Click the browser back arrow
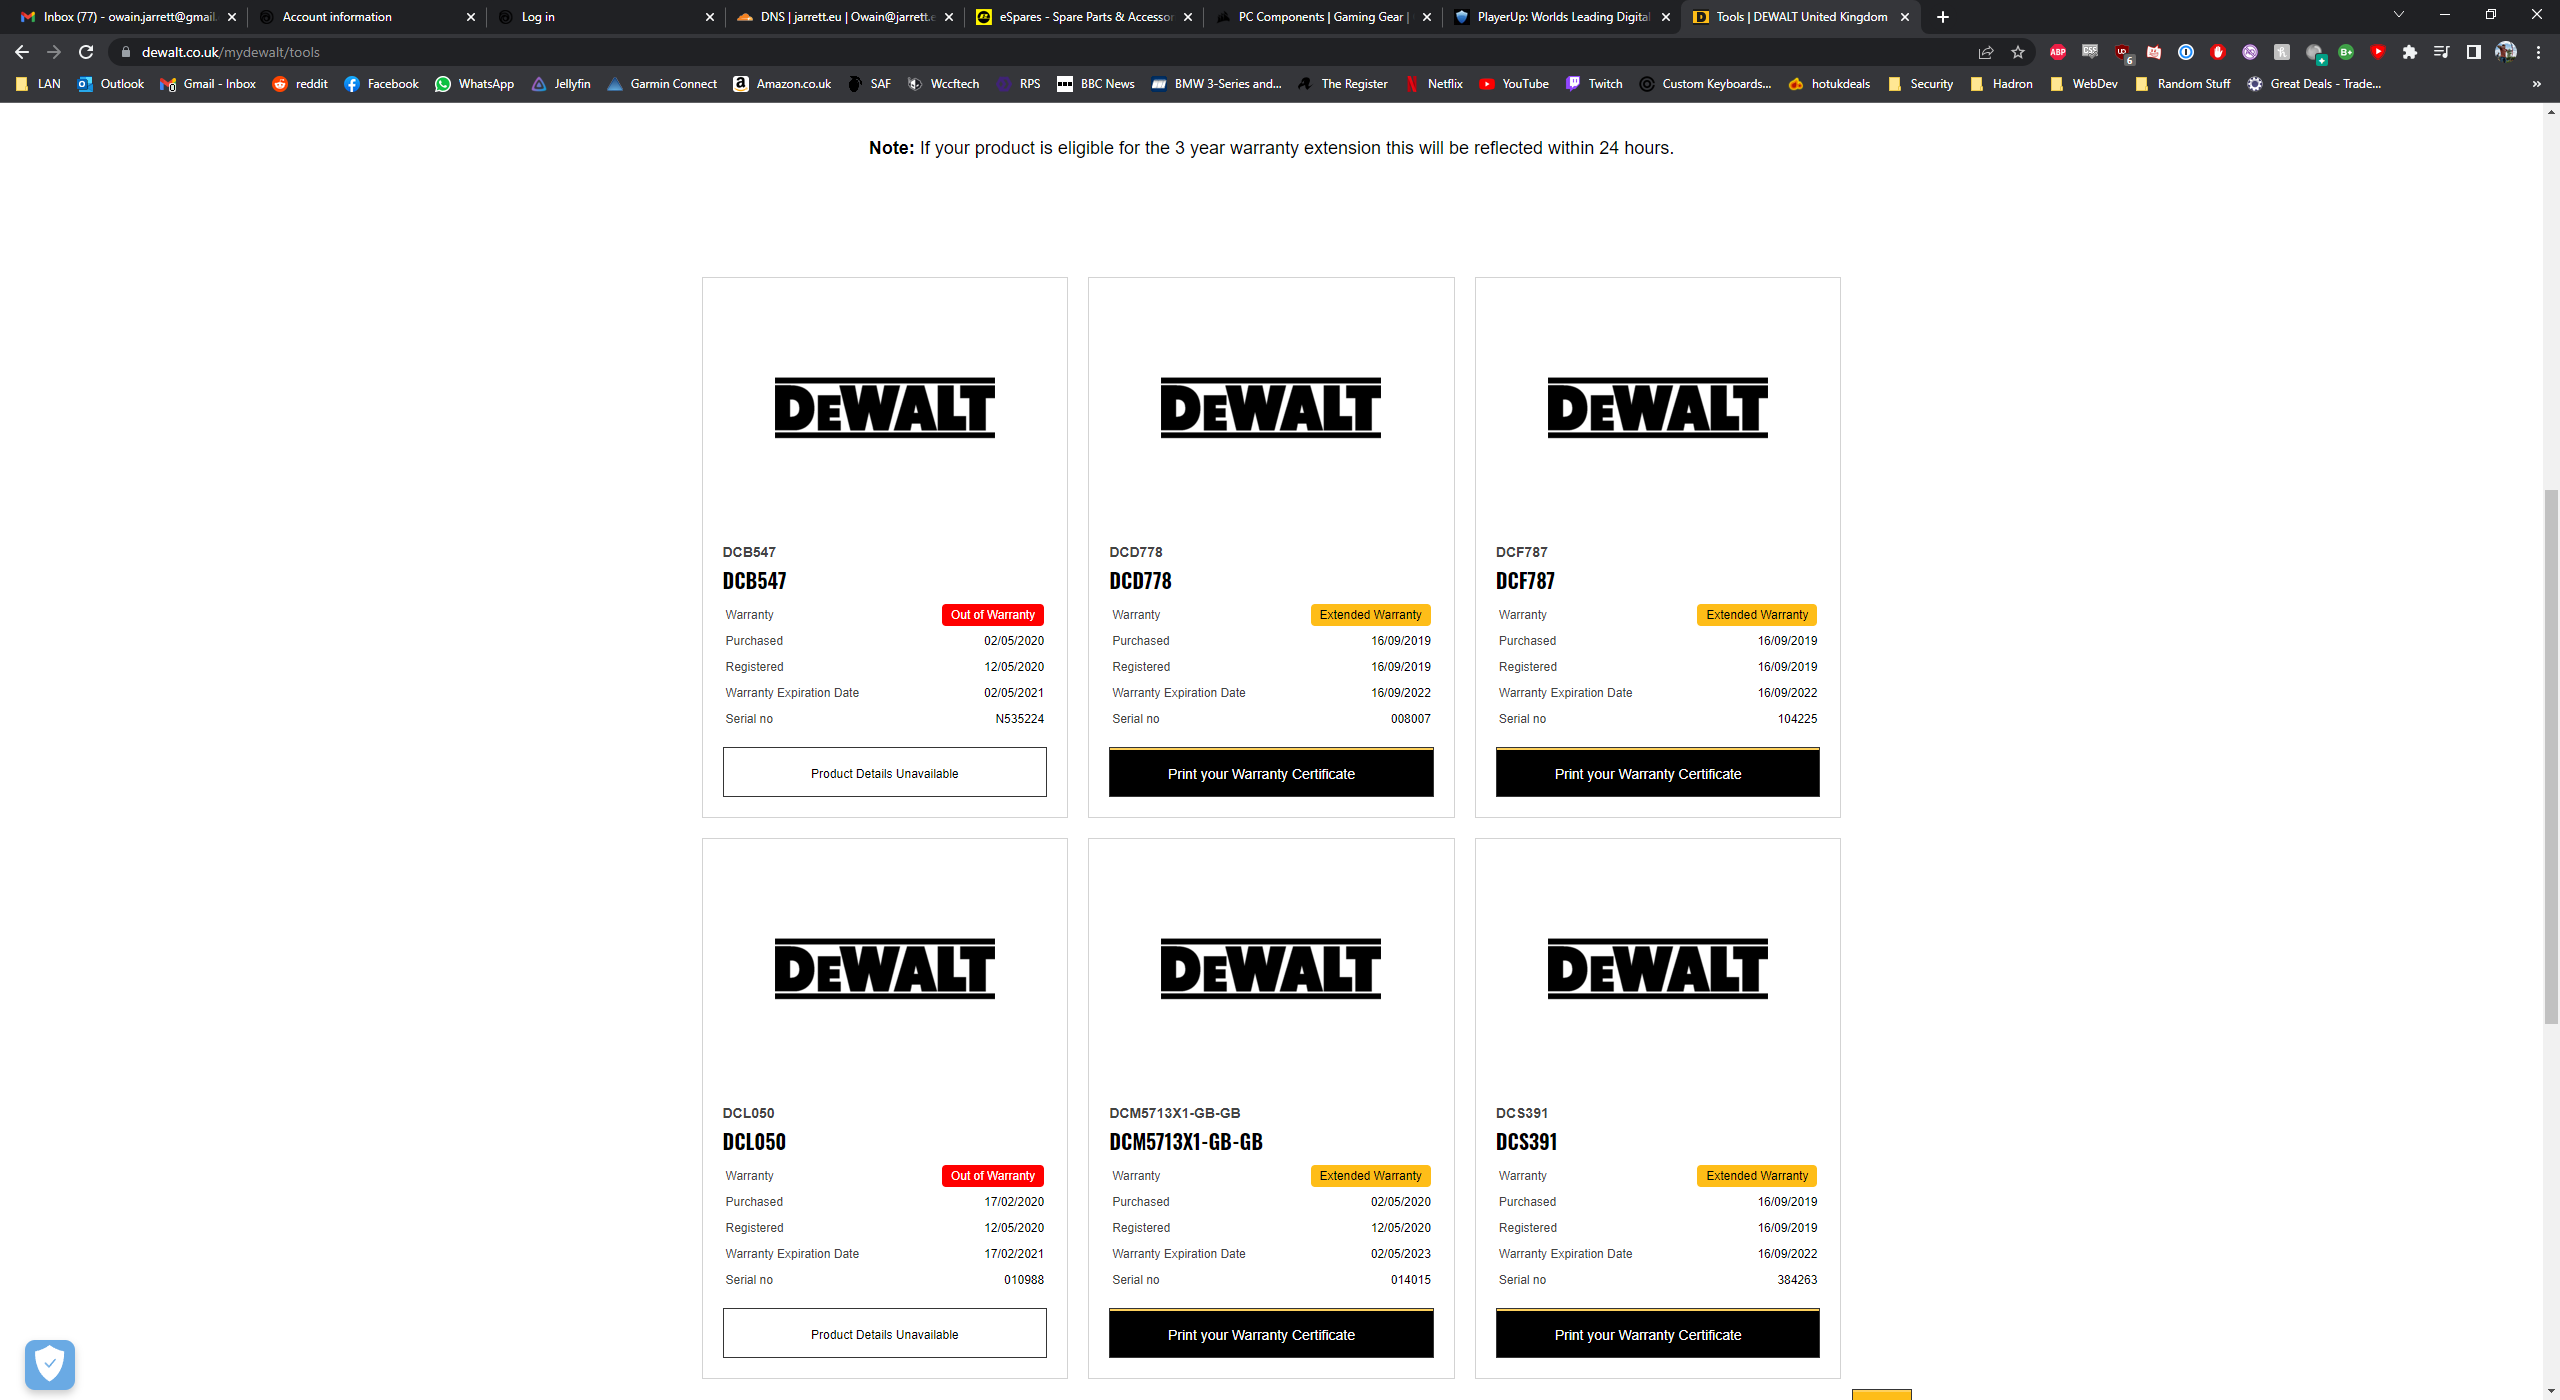The image size is (2560, 1400). pyautogui.click(x=22, y=52)
